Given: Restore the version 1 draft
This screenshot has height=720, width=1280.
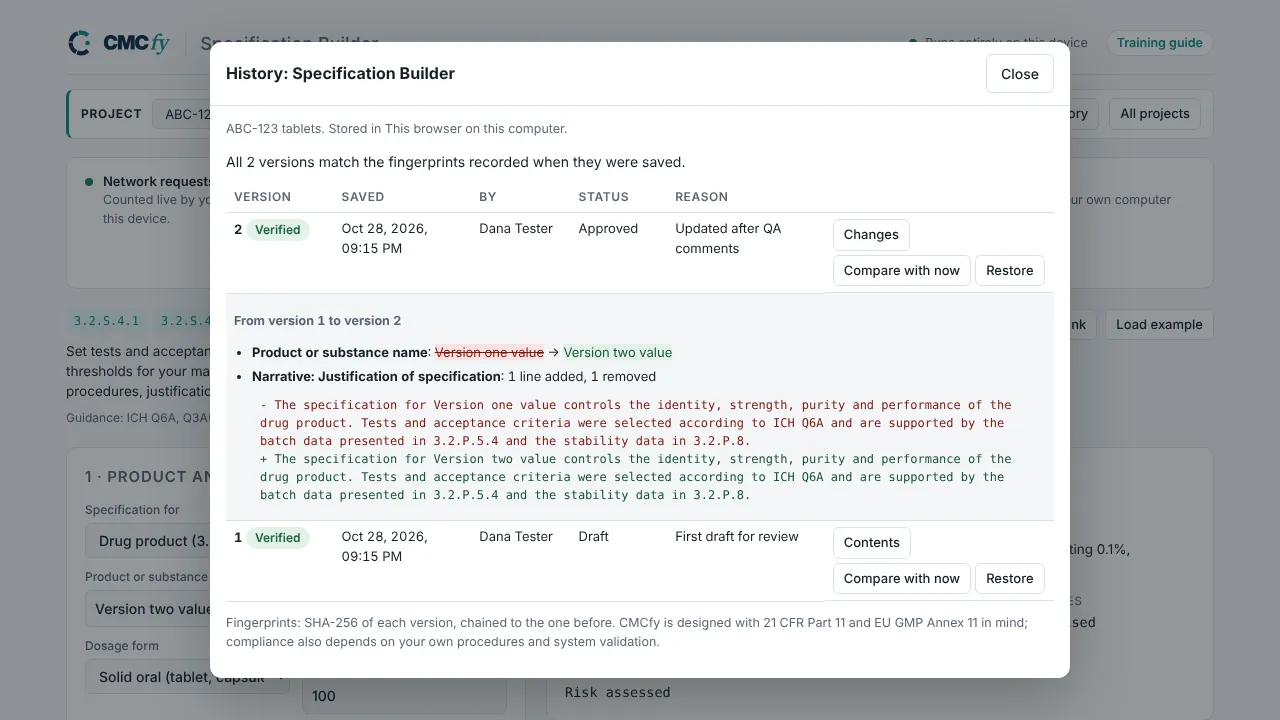Looking at the screenshot, I should coord(1009,578).
